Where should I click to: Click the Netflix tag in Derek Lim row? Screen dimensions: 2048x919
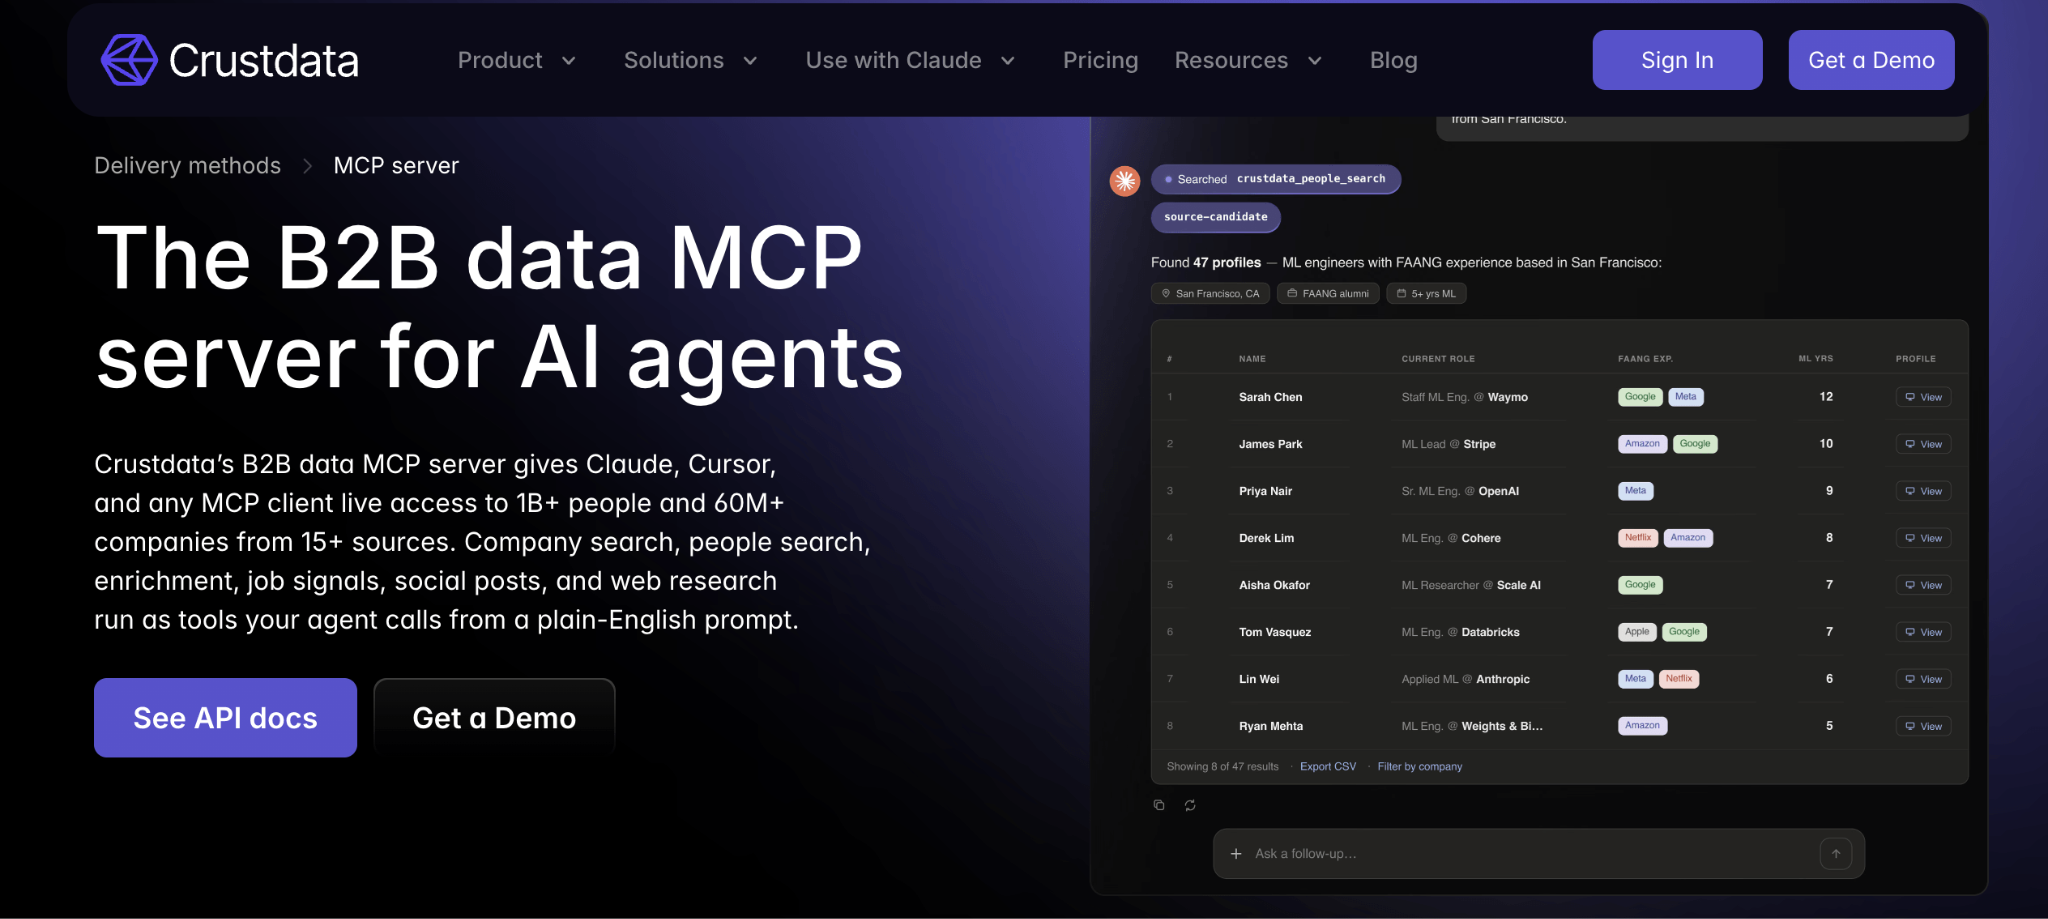(1638, 538)
